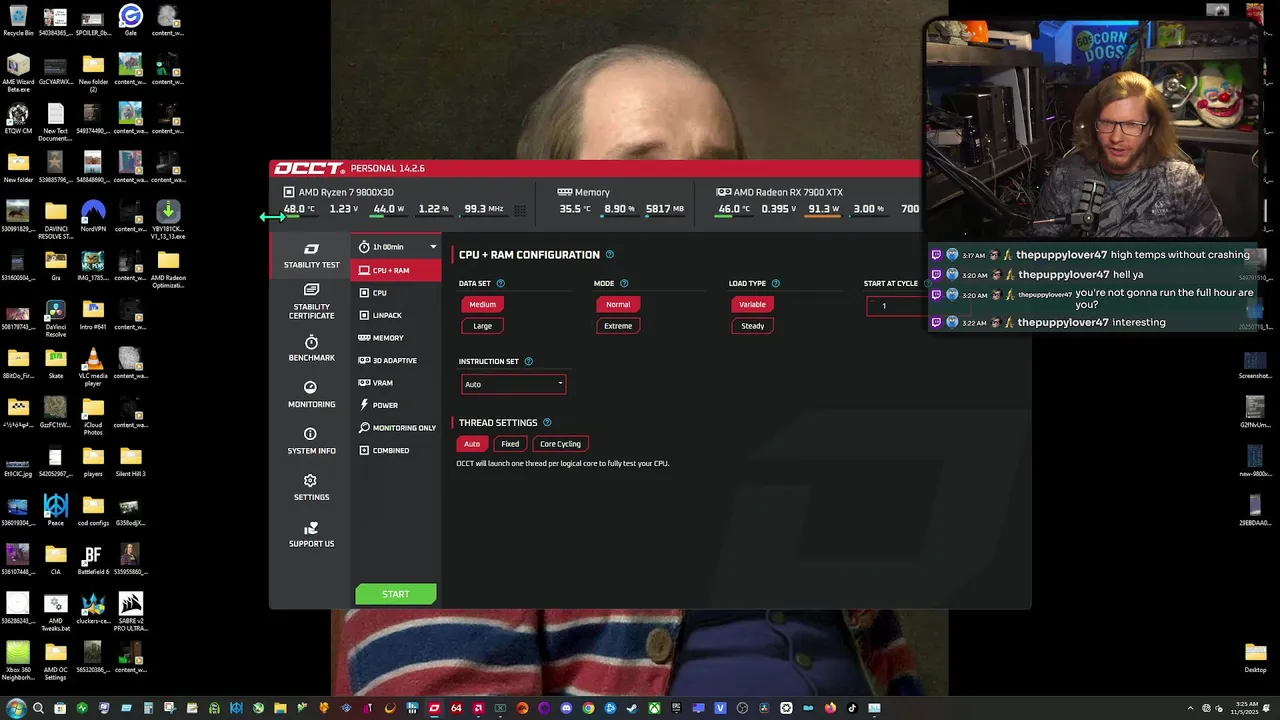The width and height of the screenshot is (1280, 720).
Task: Open help icon next to Instruction Set
Action: tap(529, 361)
